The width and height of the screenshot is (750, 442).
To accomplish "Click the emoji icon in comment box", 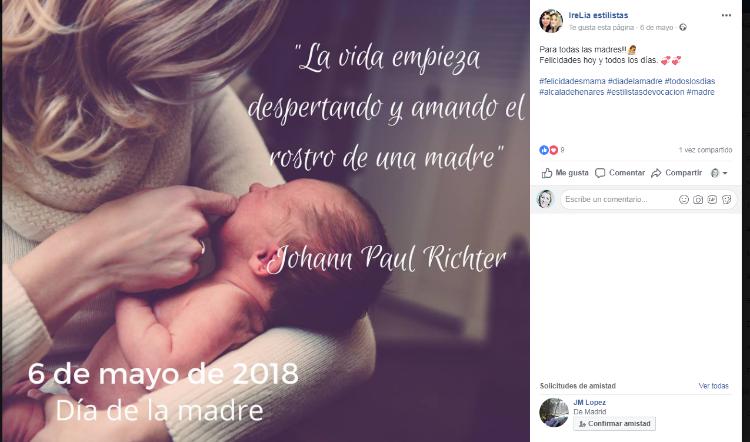I will click(684, 199).
